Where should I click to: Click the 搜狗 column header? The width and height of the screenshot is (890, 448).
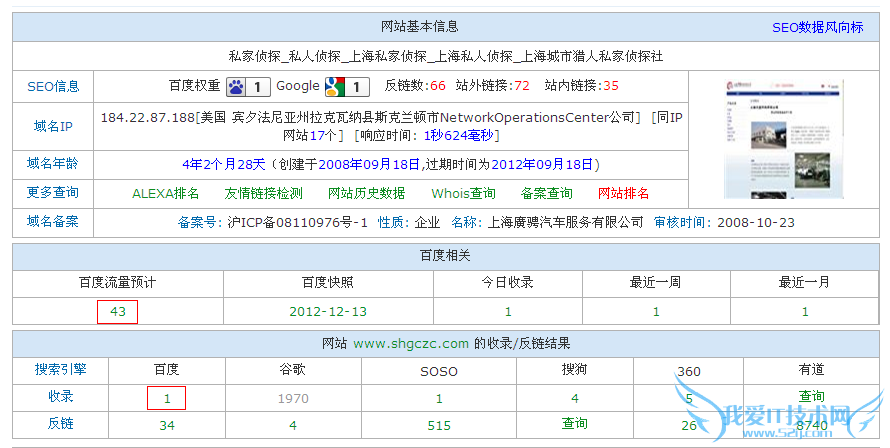(574, 370)
